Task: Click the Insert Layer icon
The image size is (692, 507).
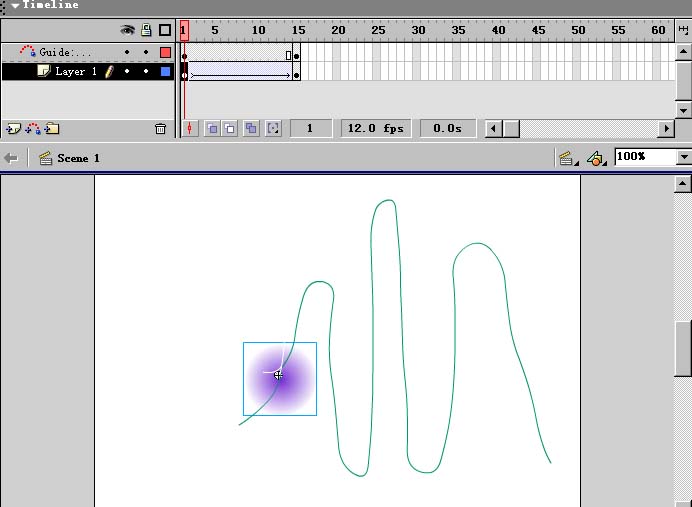Action: click(x=13, y=129)
